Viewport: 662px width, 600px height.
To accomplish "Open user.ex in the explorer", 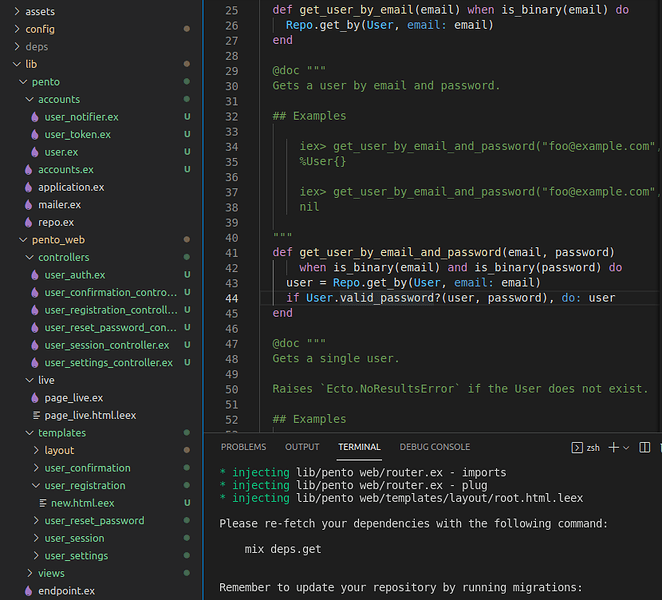I will point(61,152).
